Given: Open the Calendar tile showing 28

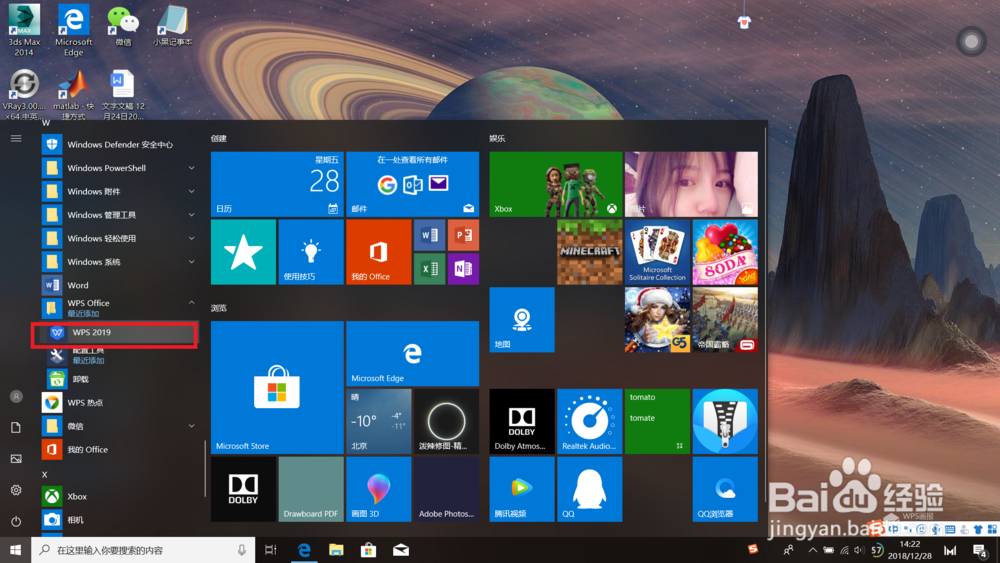Looking at the screenshot, I should [x=277, y=184].
